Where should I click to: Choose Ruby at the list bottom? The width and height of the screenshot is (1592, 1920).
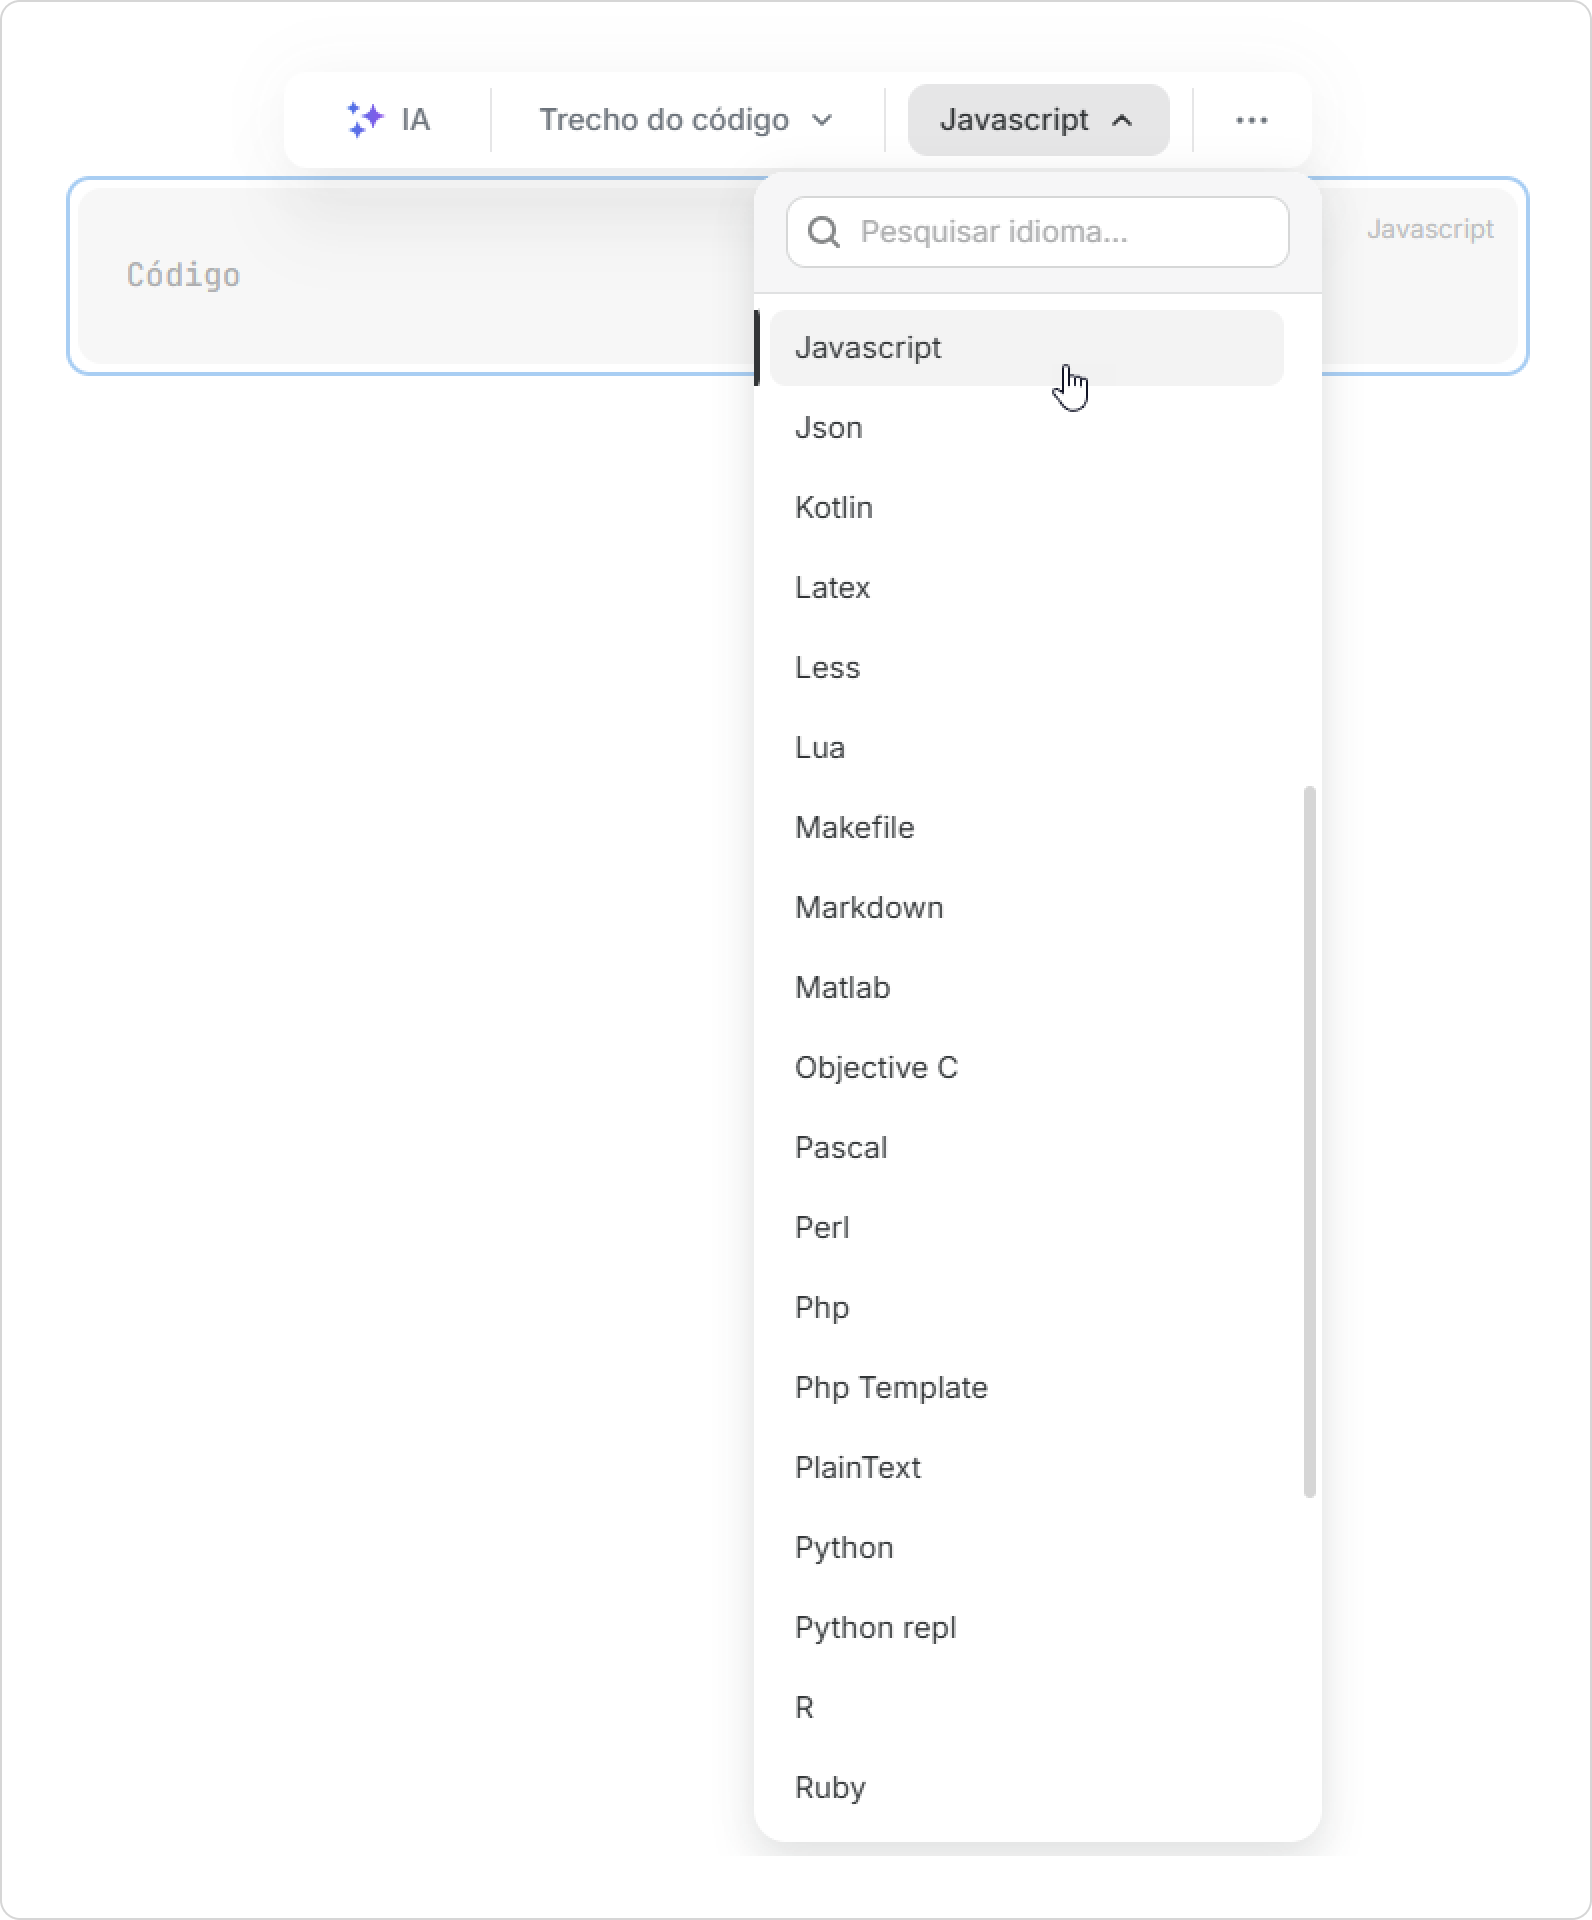click(x=1026, y=1788)
